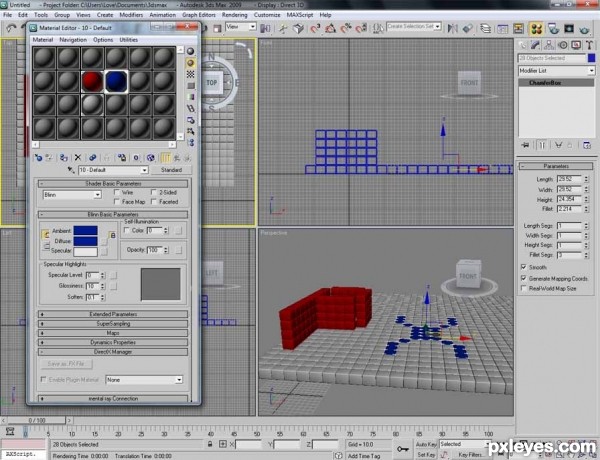Open Hierarchy command panel tab
The width and height of the screenshot is (600, 460).
coord(549,45)
